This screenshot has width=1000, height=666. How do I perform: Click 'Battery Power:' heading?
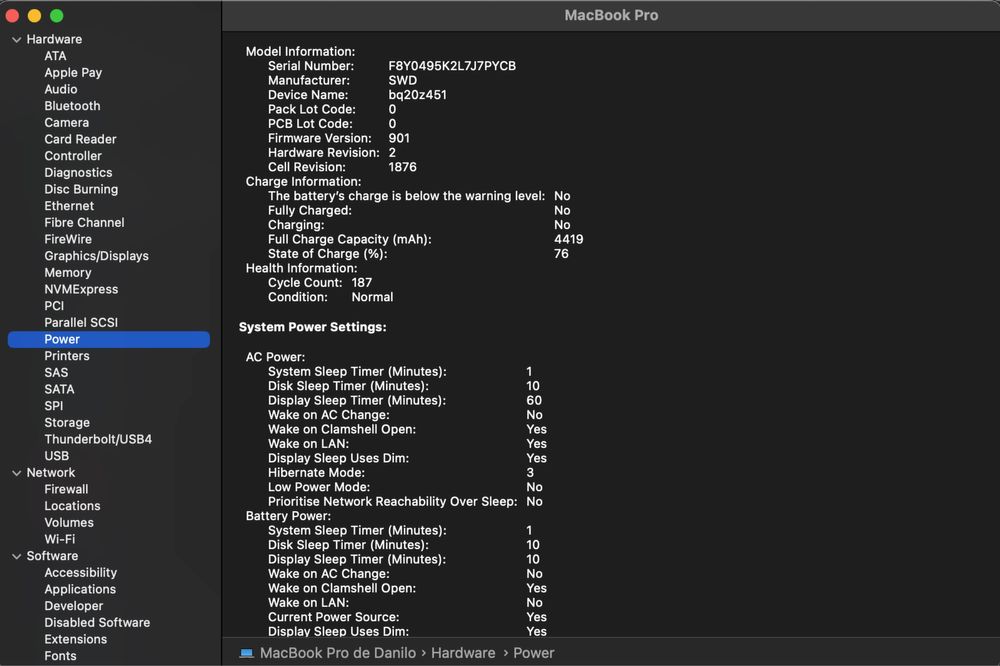coord(288,516)
